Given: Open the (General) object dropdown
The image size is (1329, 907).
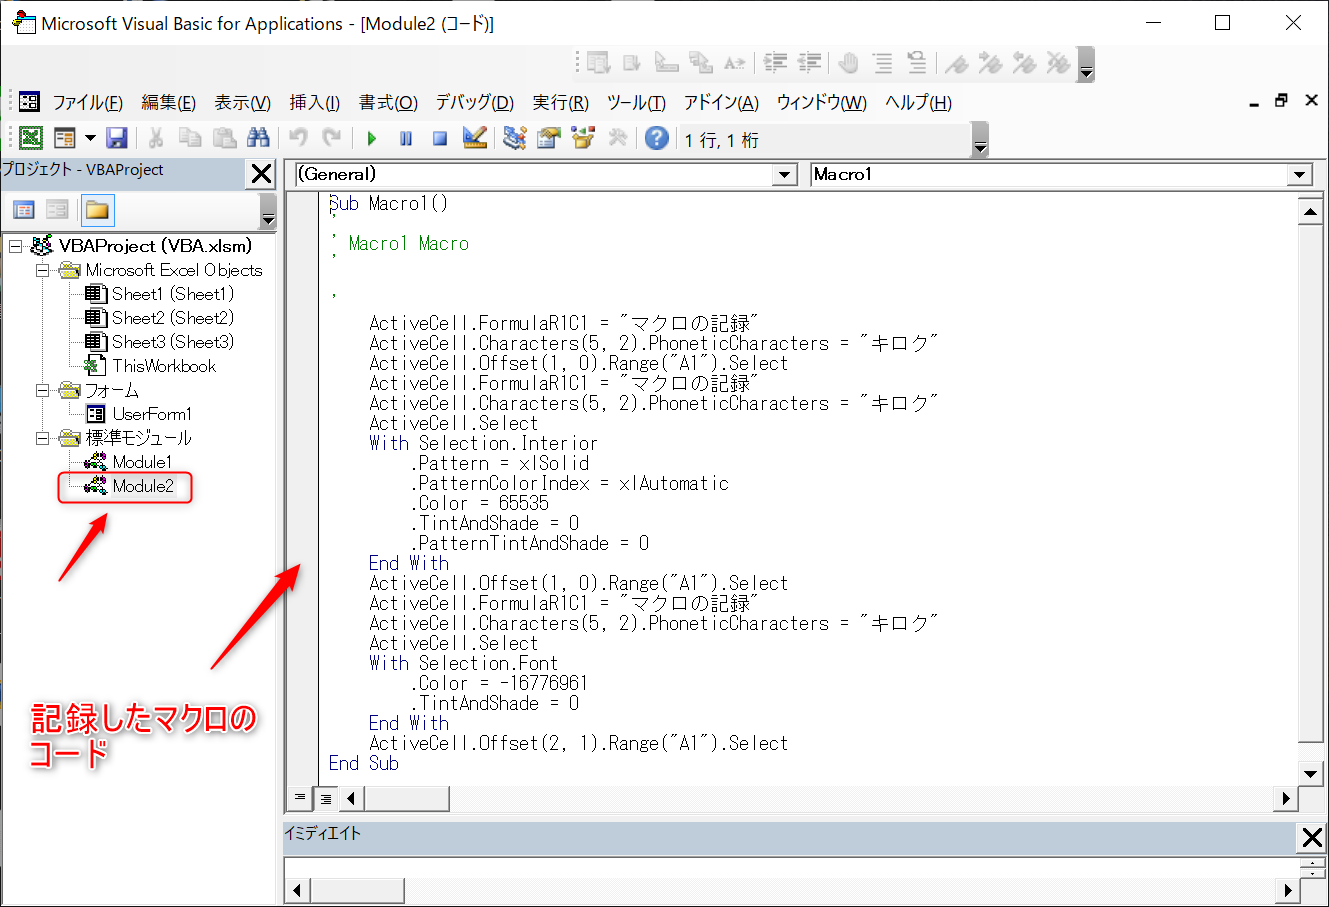Looking at the screenshot, I should tap(784, 175).
